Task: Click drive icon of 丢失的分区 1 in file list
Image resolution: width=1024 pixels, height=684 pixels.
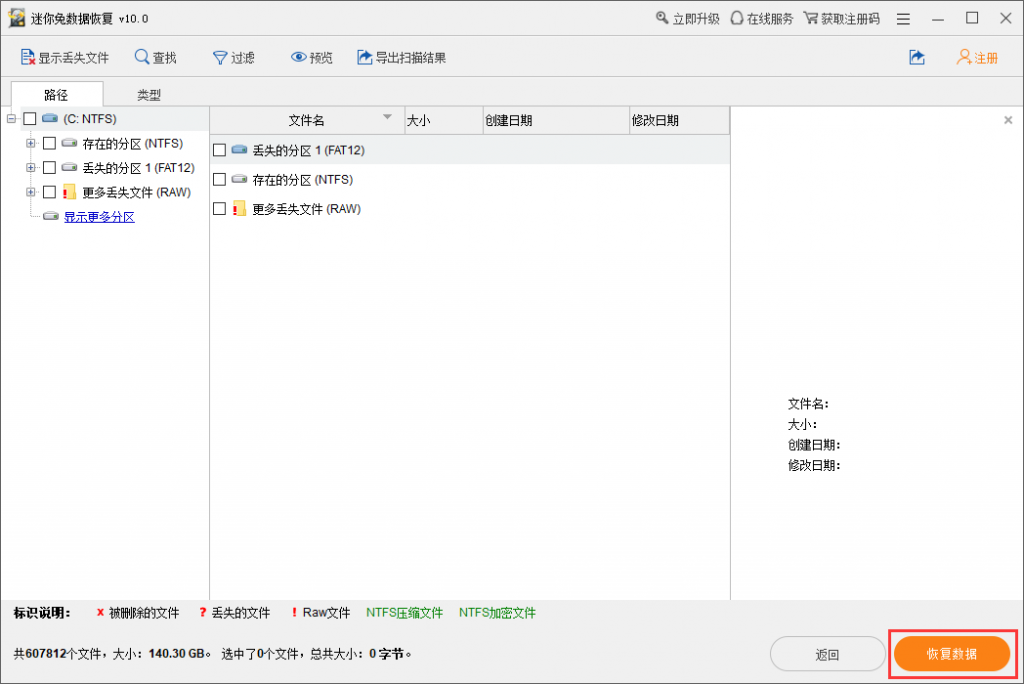Action: tap(239, 150)
